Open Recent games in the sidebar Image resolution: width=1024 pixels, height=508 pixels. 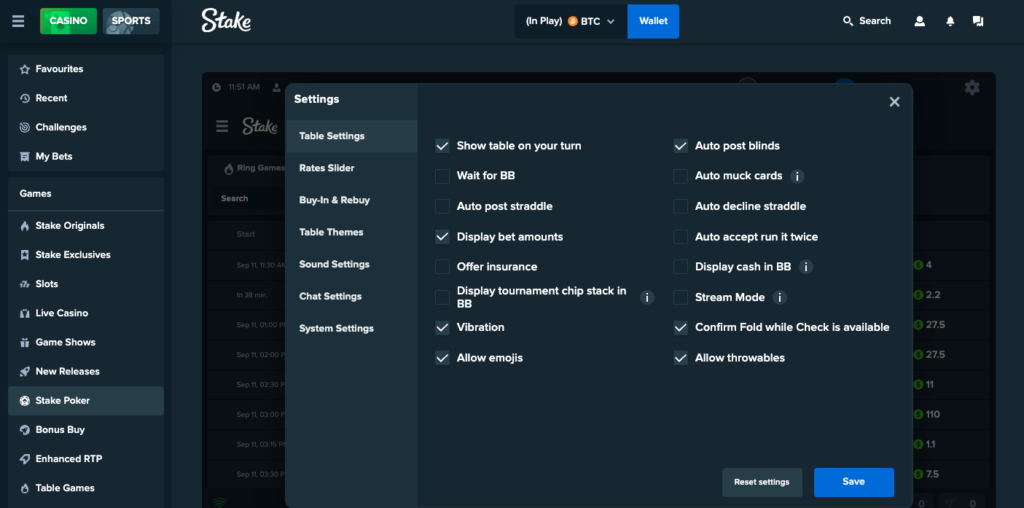(x=86, y=98)
